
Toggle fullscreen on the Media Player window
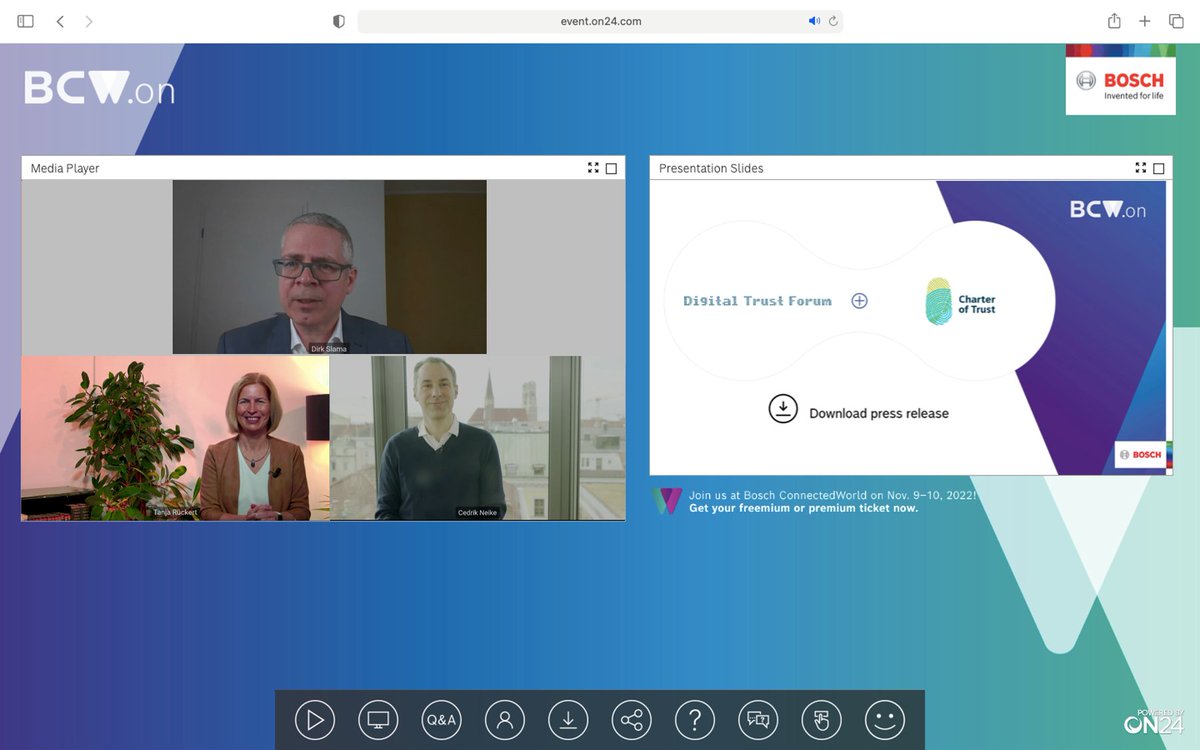pyautogui.click(x=593, y=168)
